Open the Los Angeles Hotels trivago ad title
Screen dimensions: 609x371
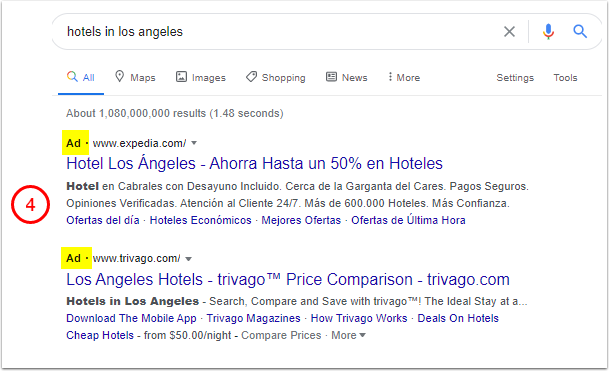pos(288,280)
